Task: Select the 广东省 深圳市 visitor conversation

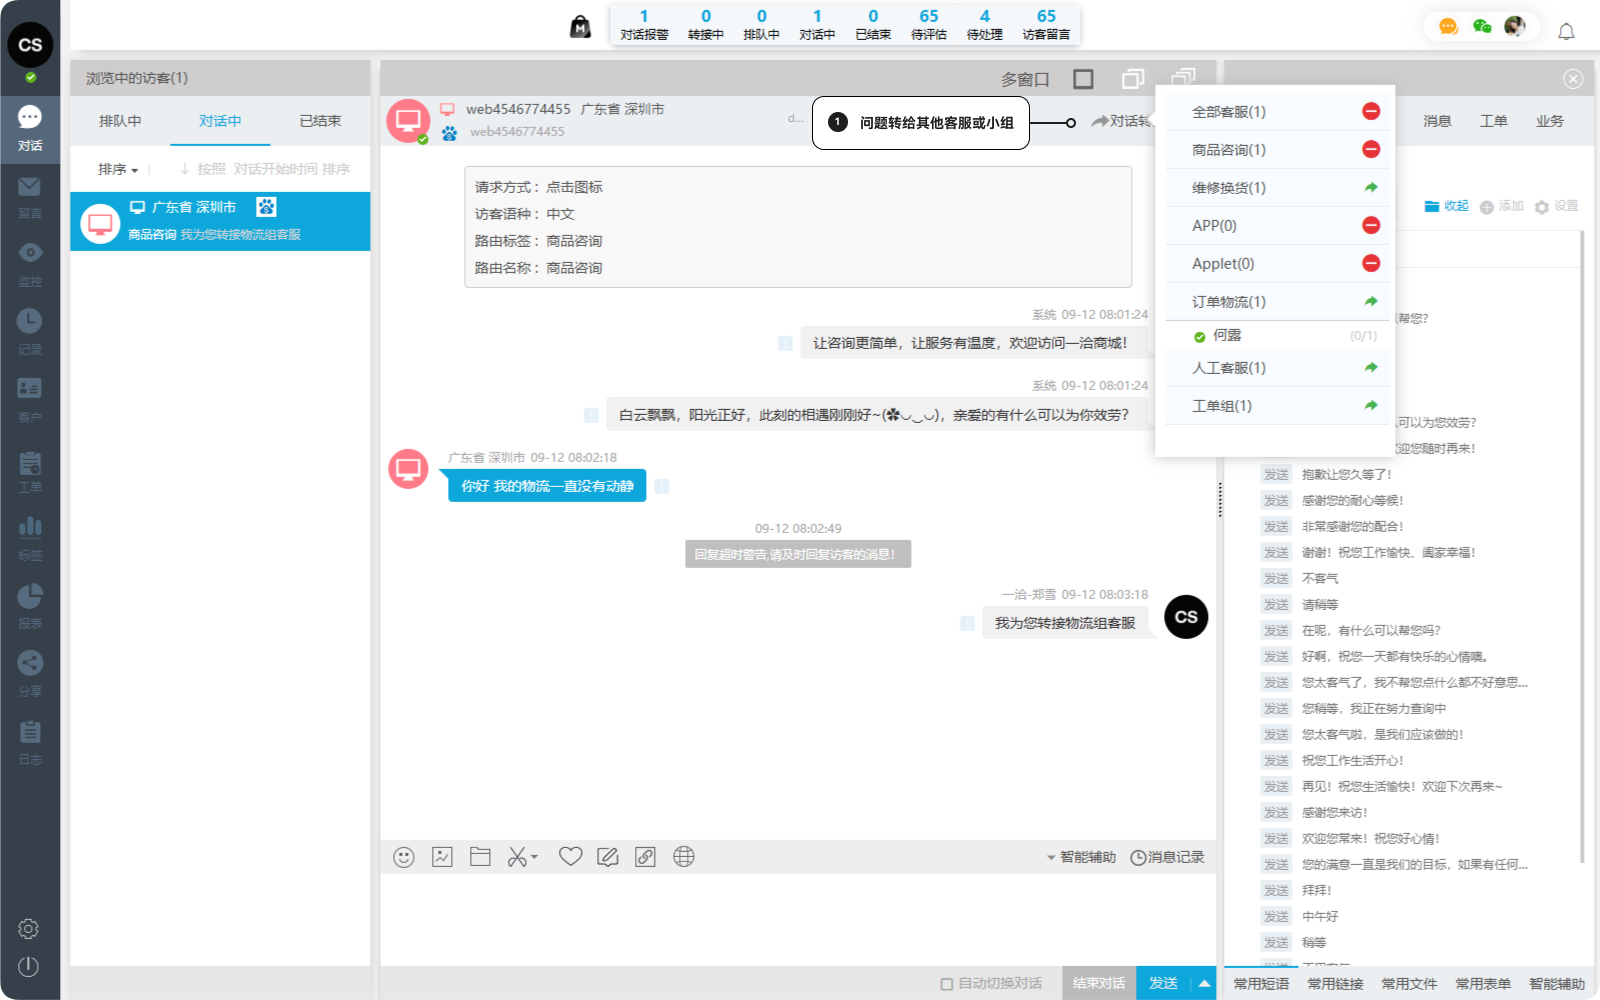Action: (220, 221)
